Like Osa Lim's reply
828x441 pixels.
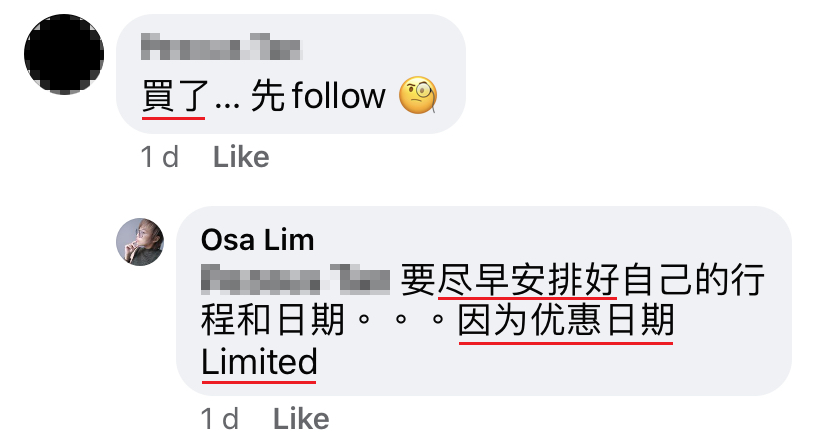point(301,419)
